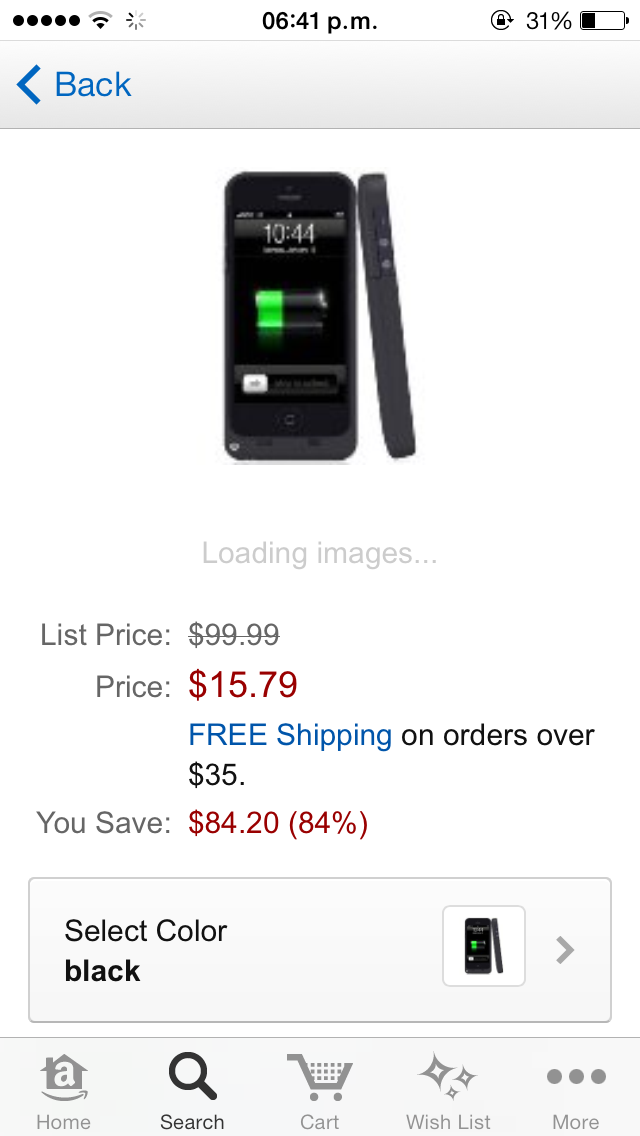Screen dimensions: 640x1136
Task: Tap the $15.79 price text
Action: 243,685
